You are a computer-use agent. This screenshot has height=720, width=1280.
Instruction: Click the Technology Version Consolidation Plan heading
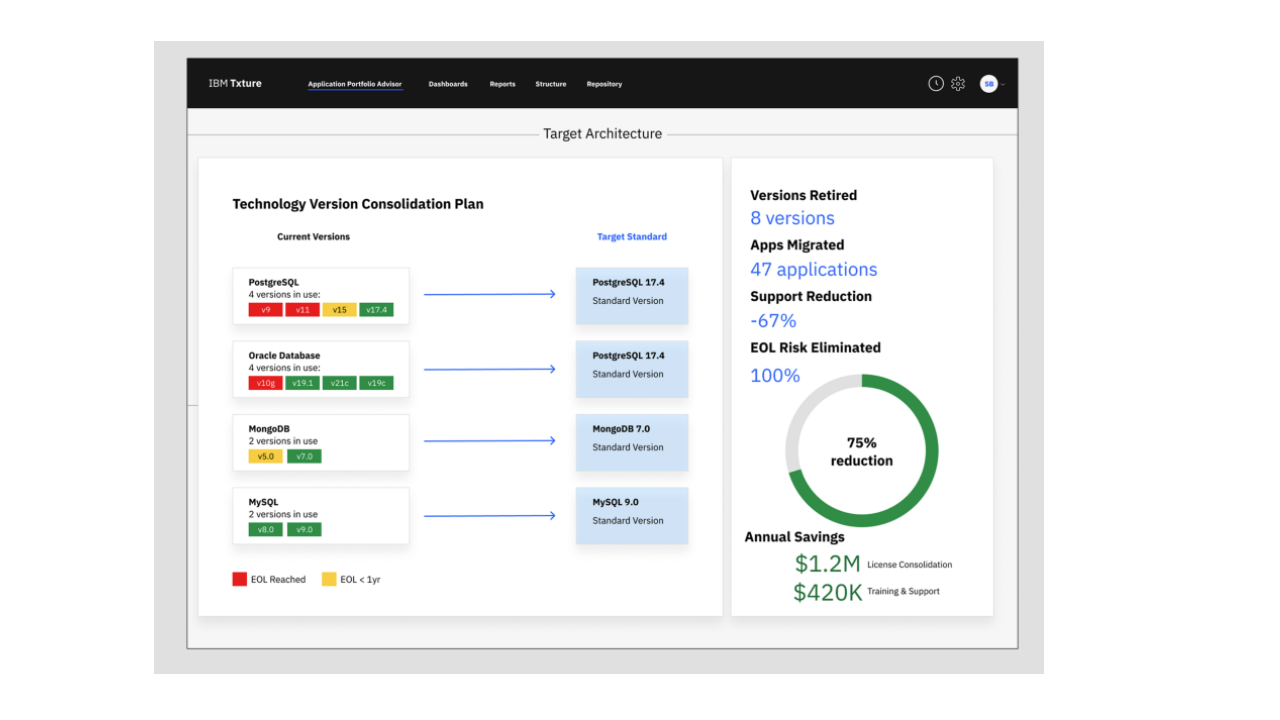click(x=358, y=204)
